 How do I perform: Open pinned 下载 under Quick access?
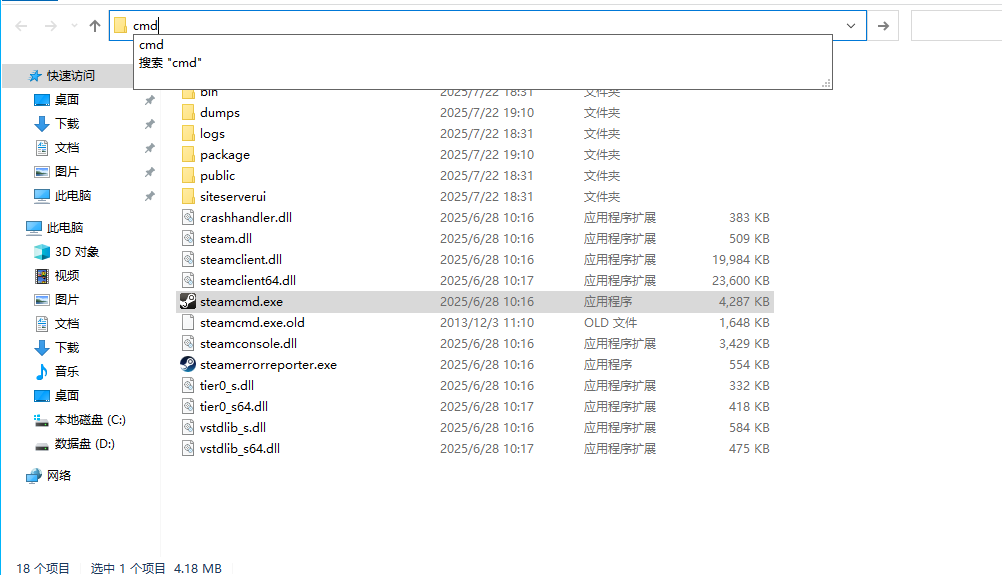[66, 123]
